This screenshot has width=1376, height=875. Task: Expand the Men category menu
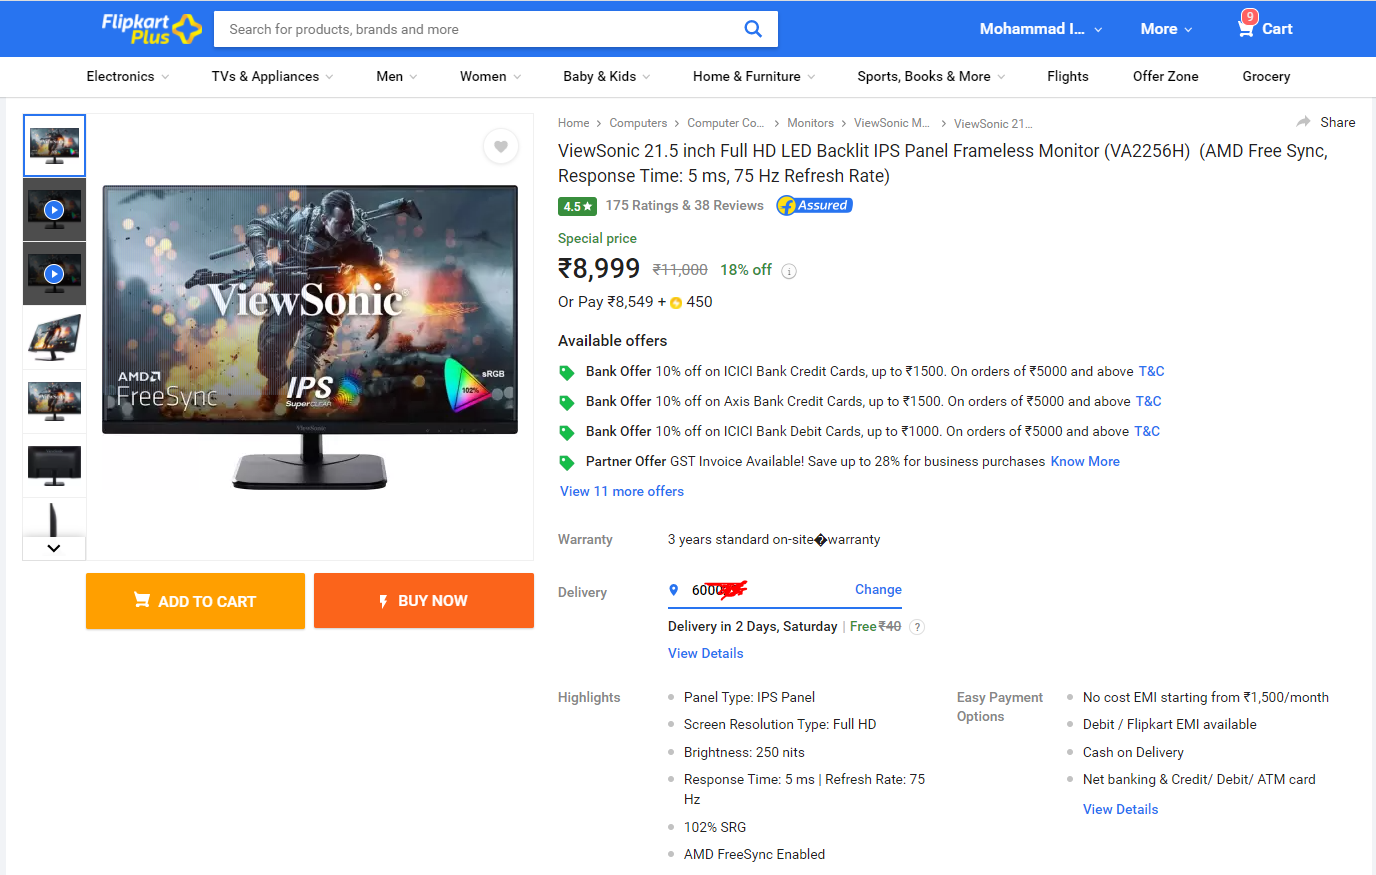pos(397,76)
